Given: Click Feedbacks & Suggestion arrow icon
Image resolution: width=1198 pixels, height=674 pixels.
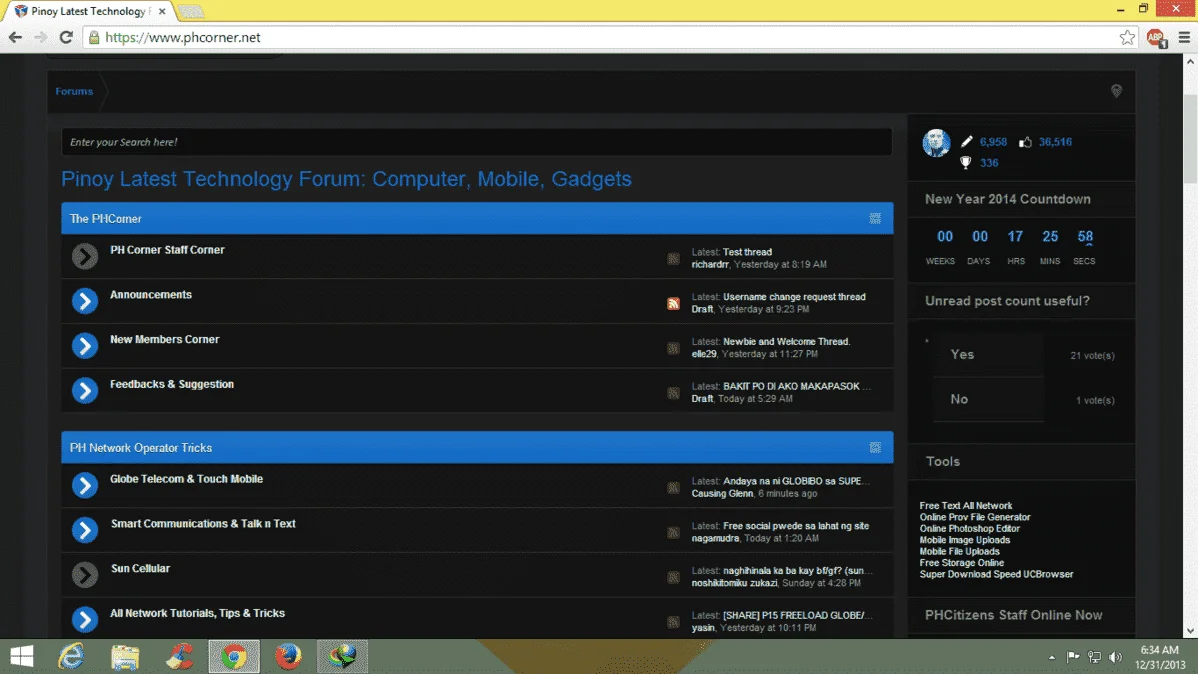Looking at the screenshot, I should pos(85,390).
